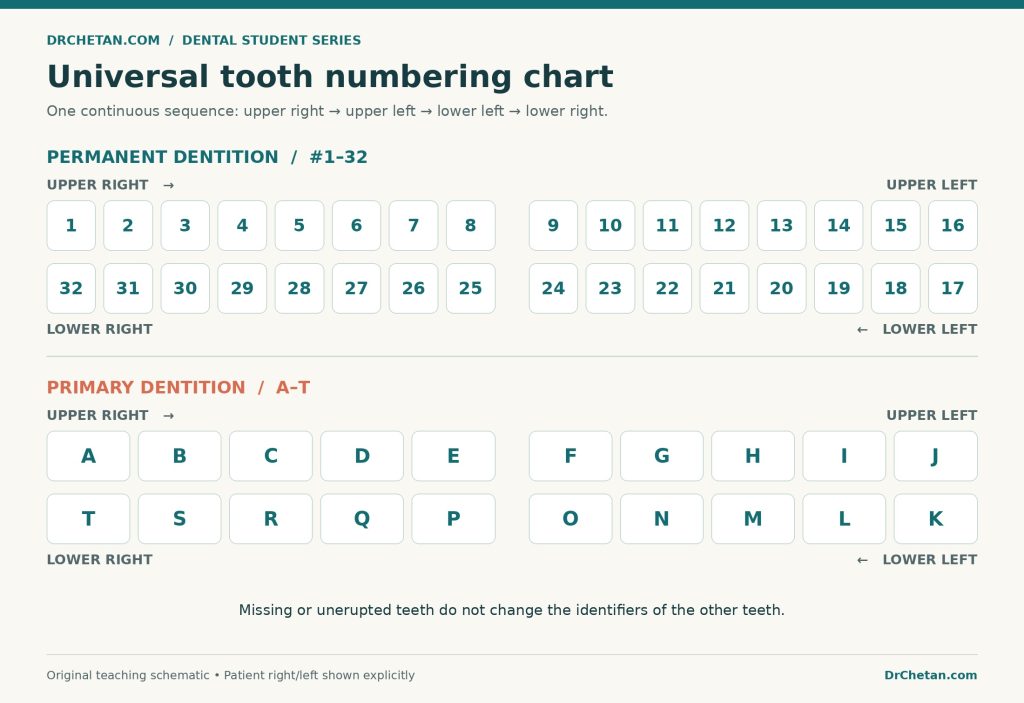Viewport: 1024px width, 703px height.
Task: Select primary tooth O box
Action: point(571,519)
